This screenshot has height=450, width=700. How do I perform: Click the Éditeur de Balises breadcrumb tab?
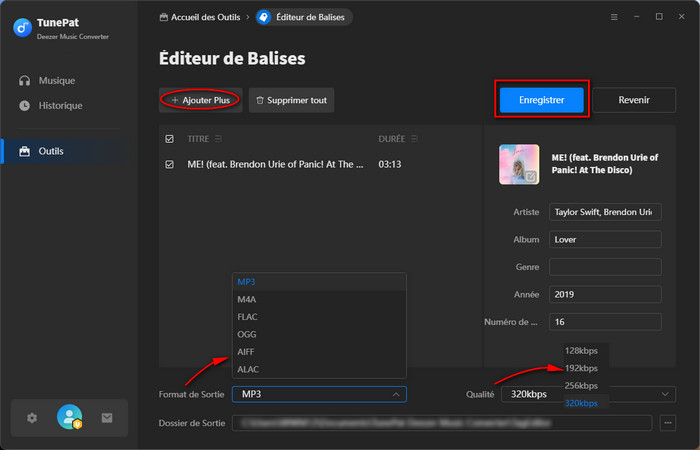(304, 17)
